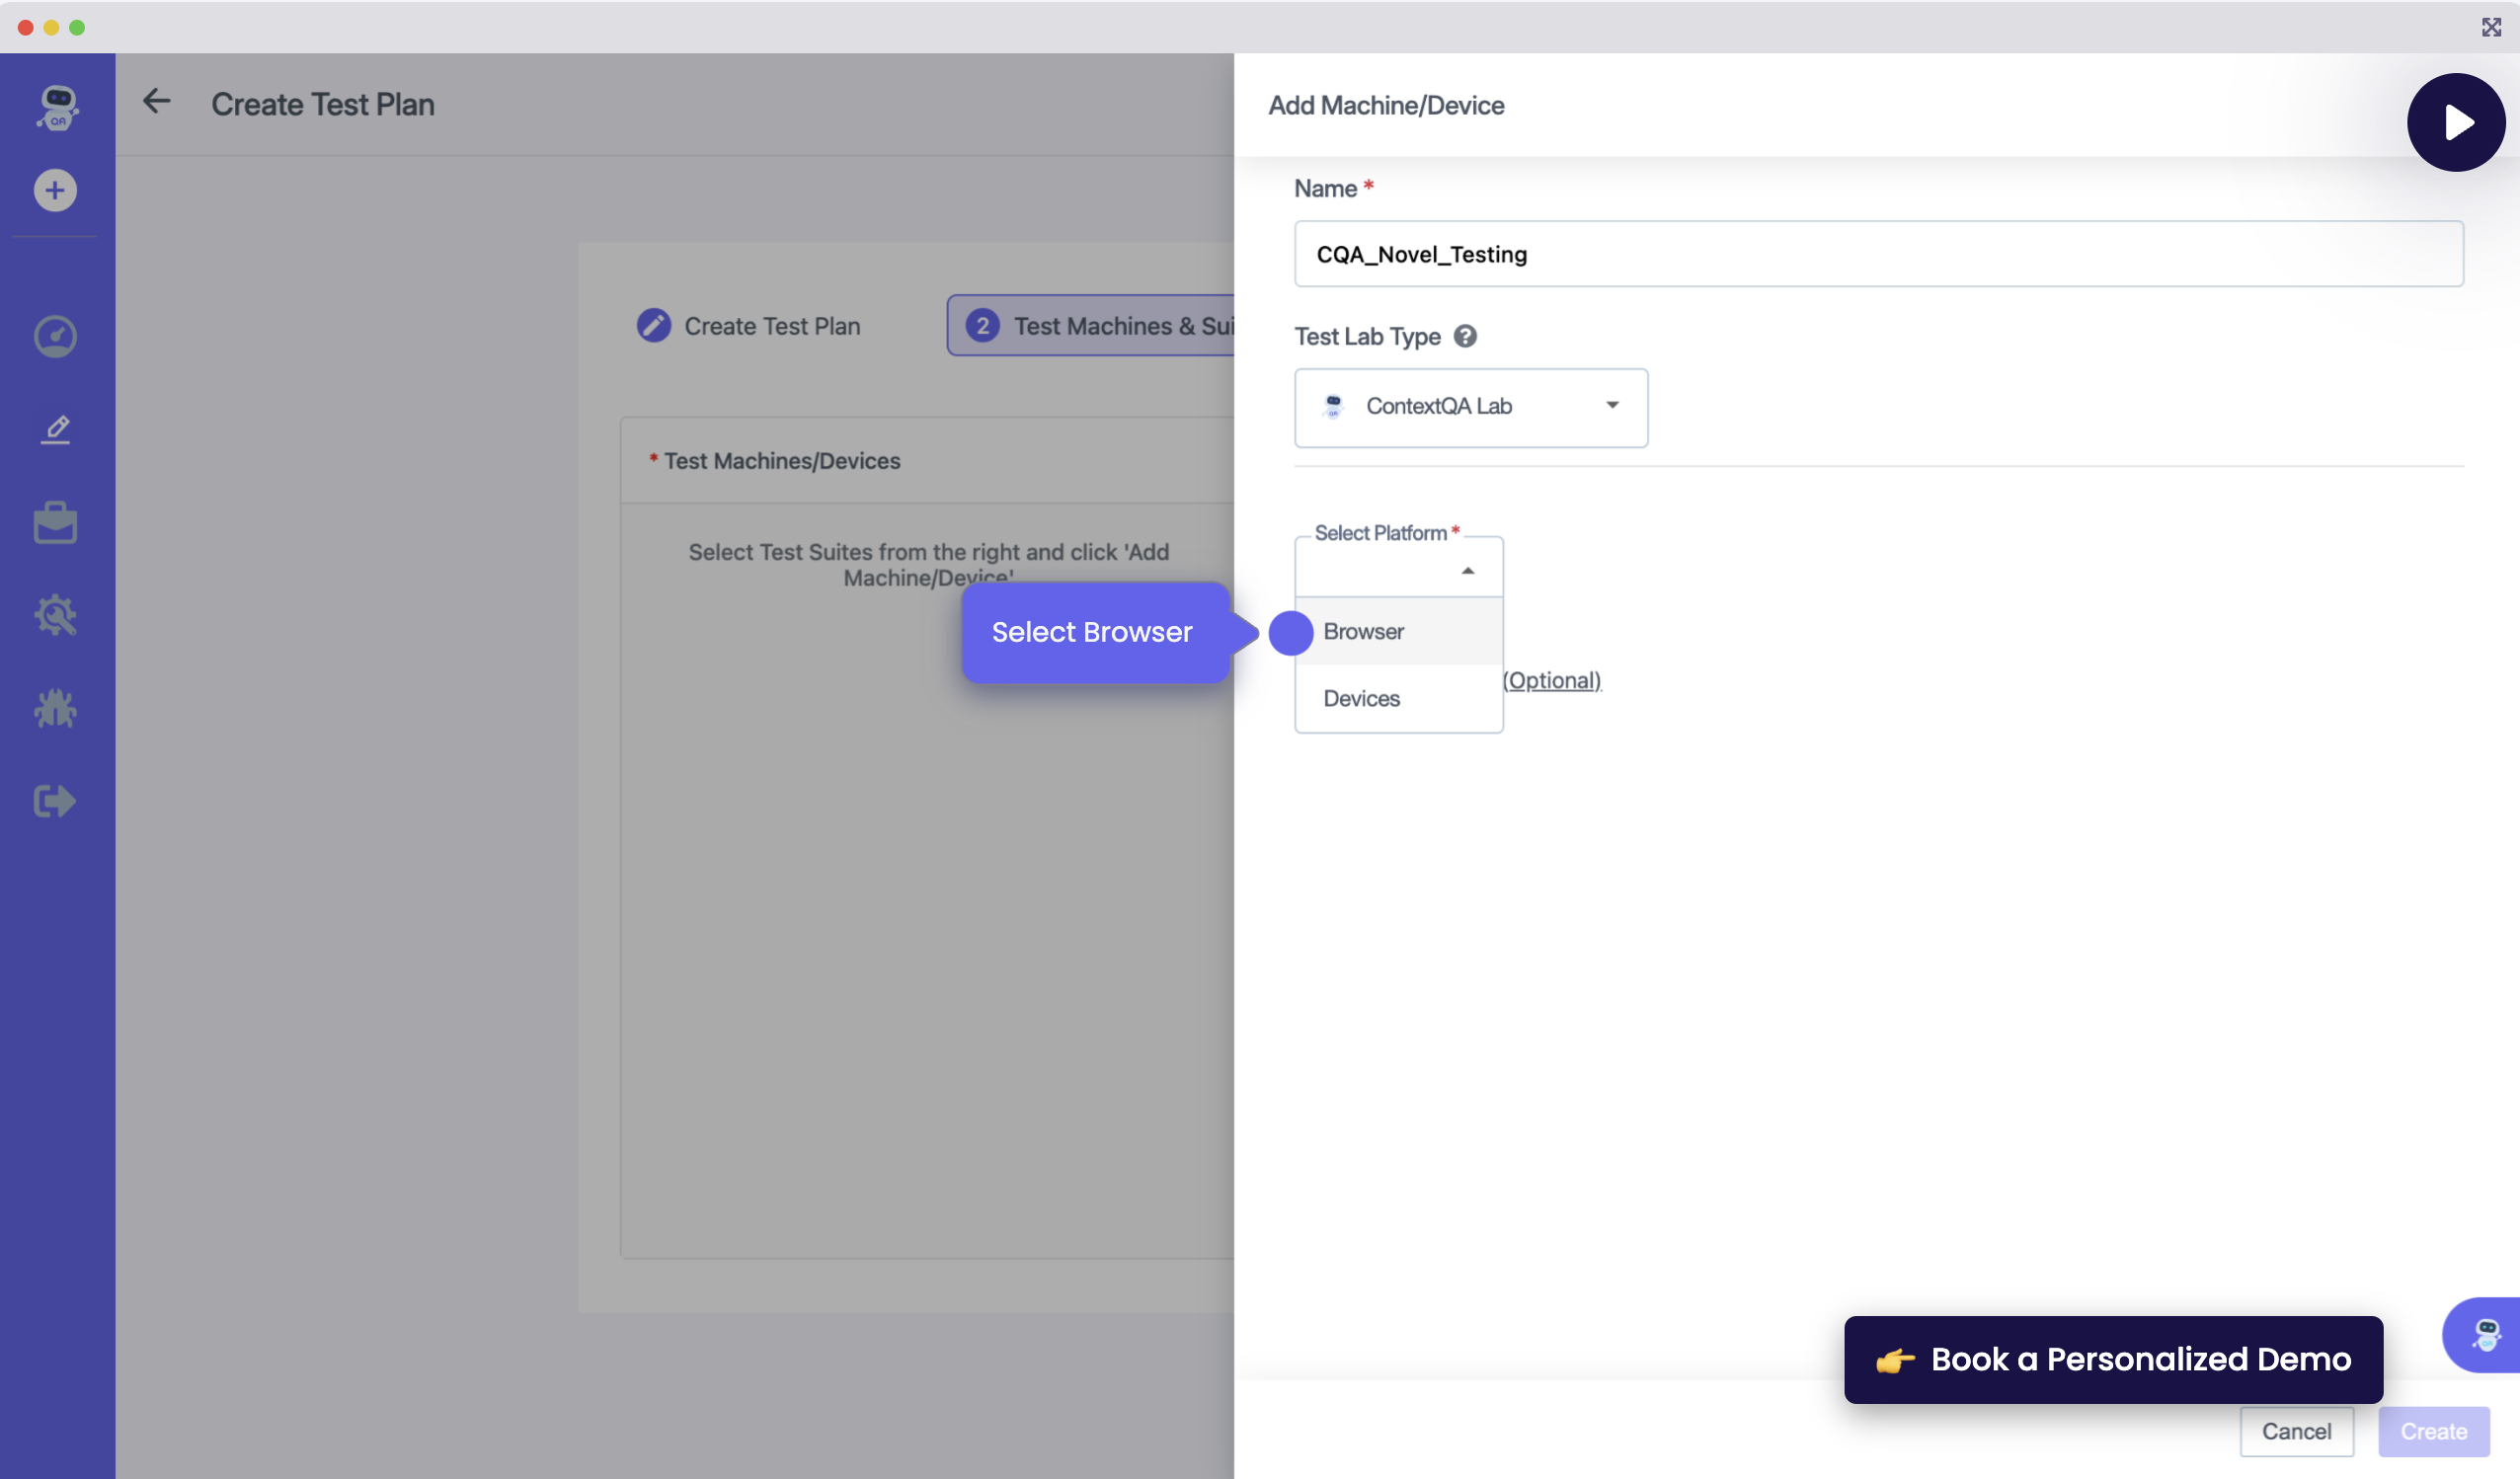Collapse the Select Platform dropdown

point(1467,570)
